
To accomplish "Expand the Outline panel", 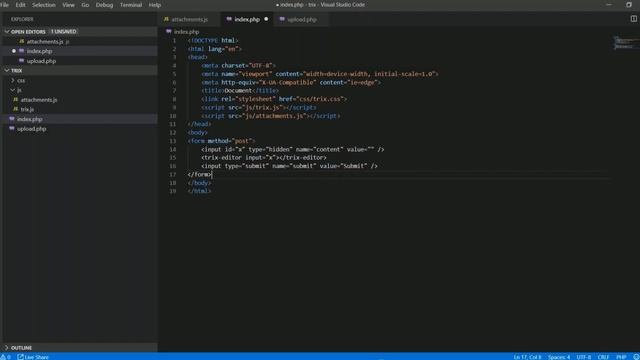I will click(80, 348).
